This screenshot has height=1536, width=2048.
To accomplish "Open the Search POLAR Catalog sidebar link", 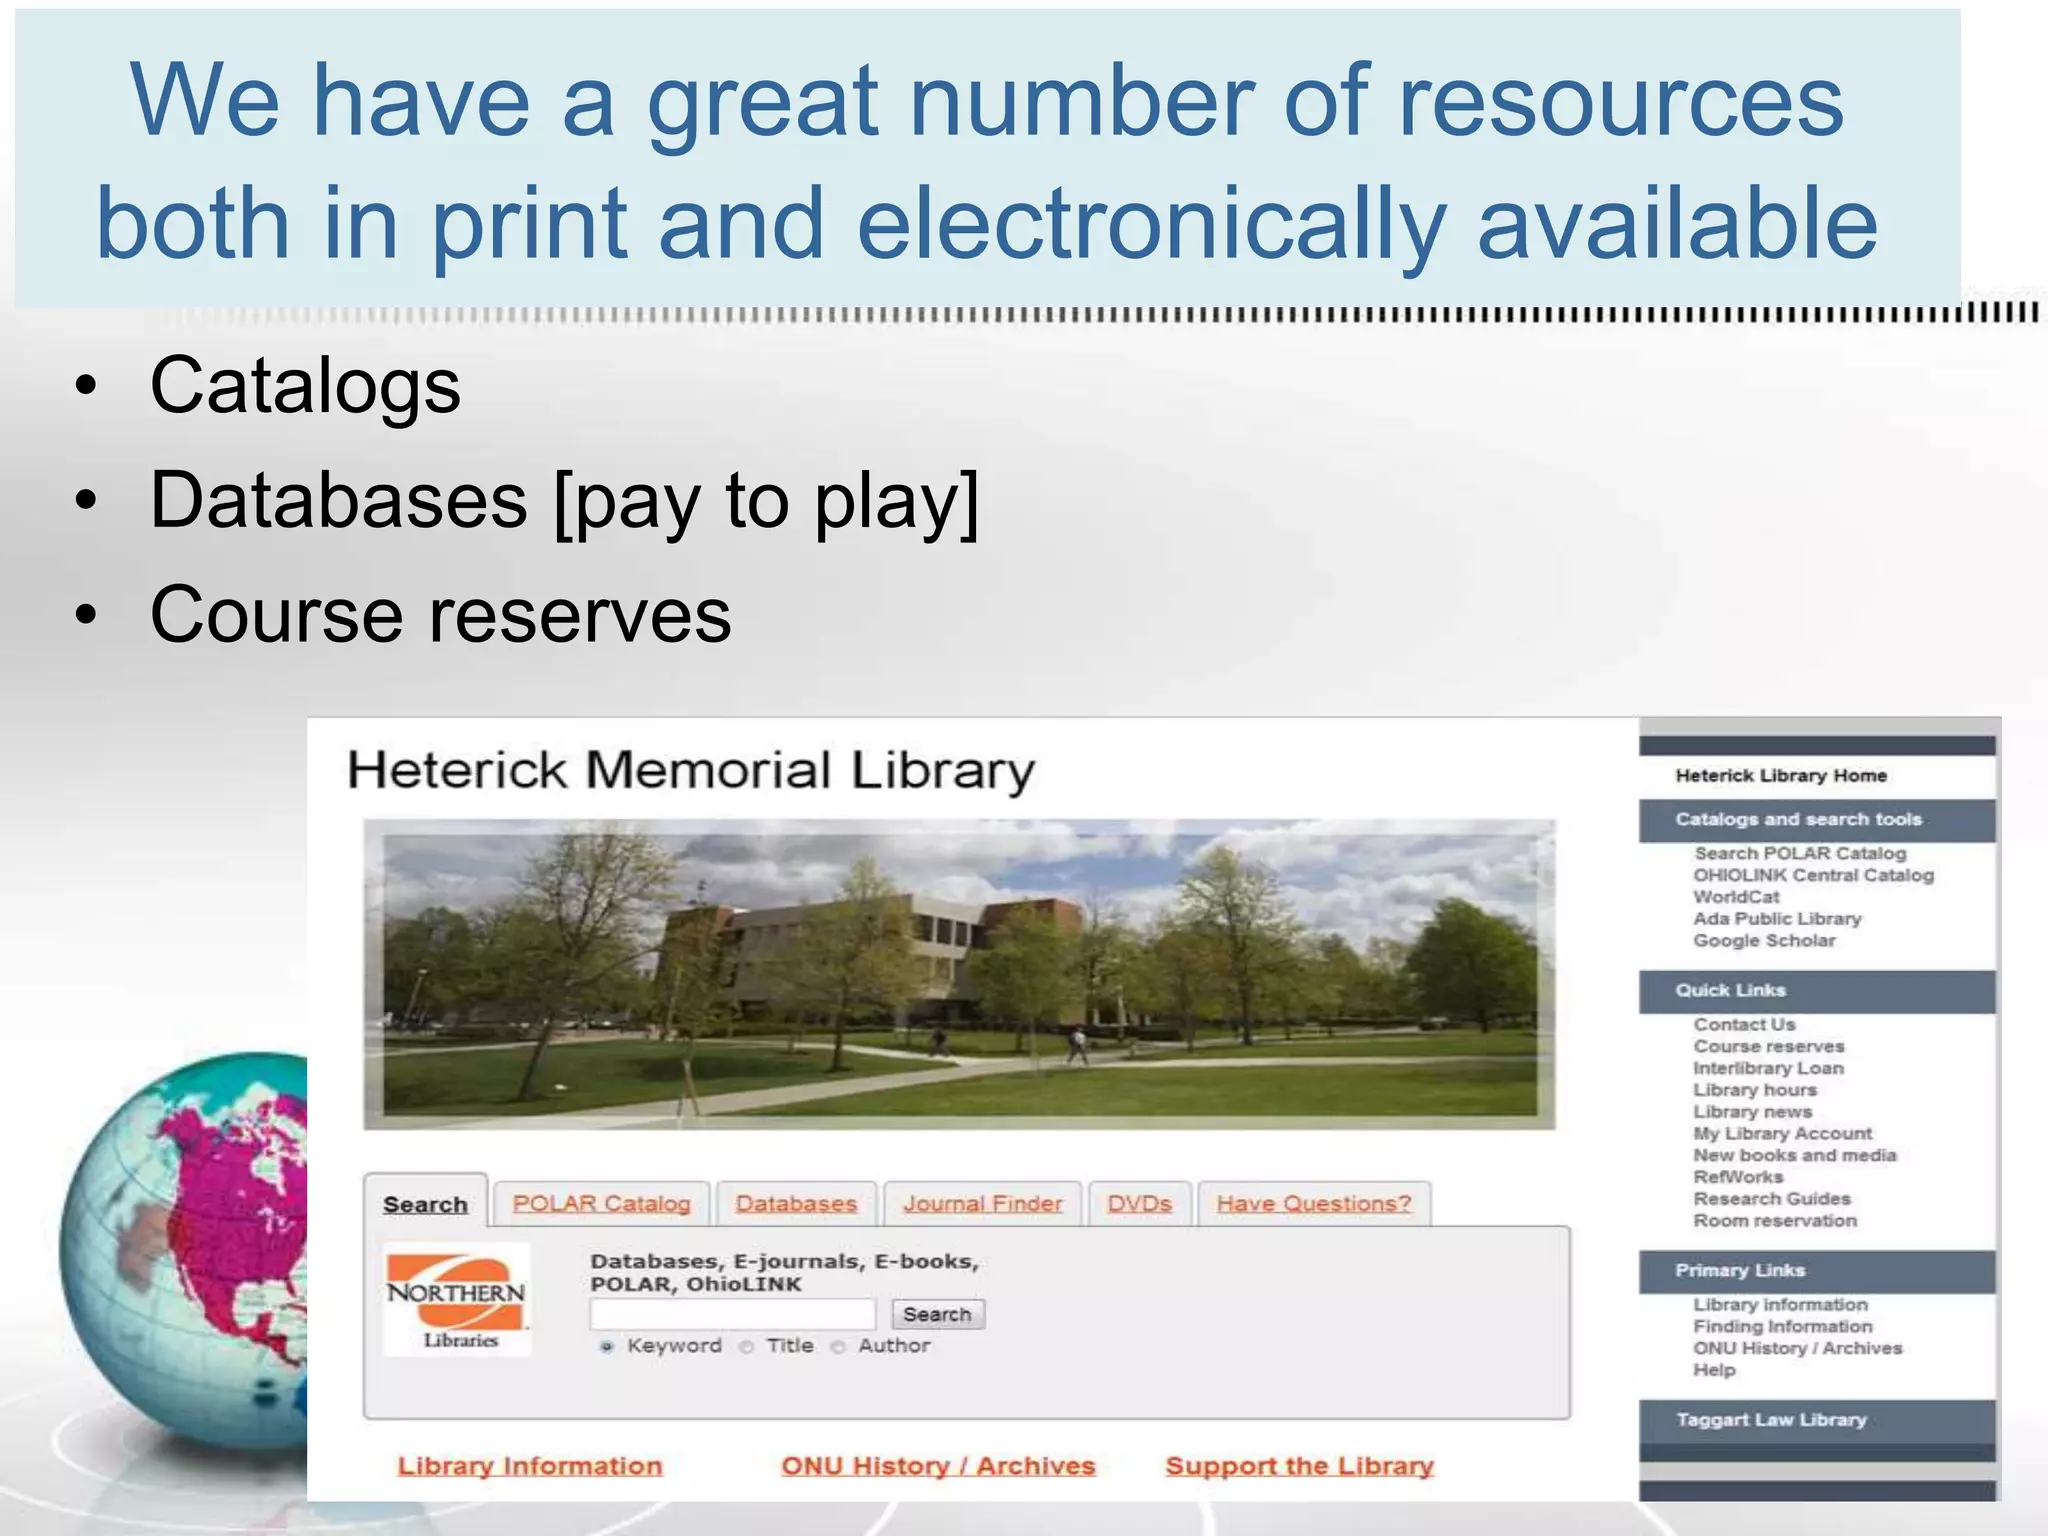I will point(1800,853).
